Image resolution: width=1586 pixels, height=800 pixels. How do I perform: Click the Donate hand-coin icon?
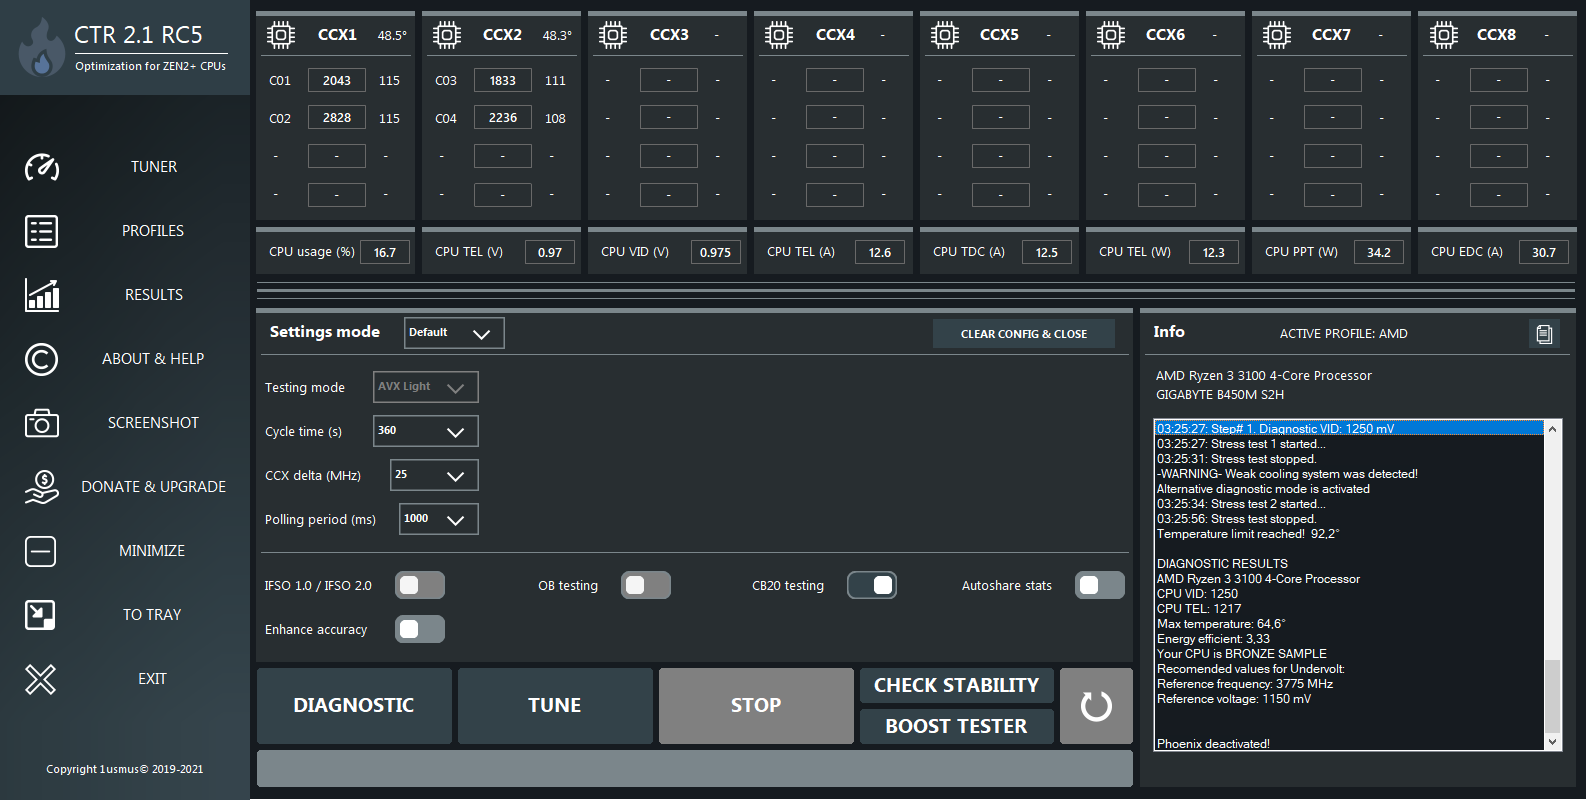41,487
